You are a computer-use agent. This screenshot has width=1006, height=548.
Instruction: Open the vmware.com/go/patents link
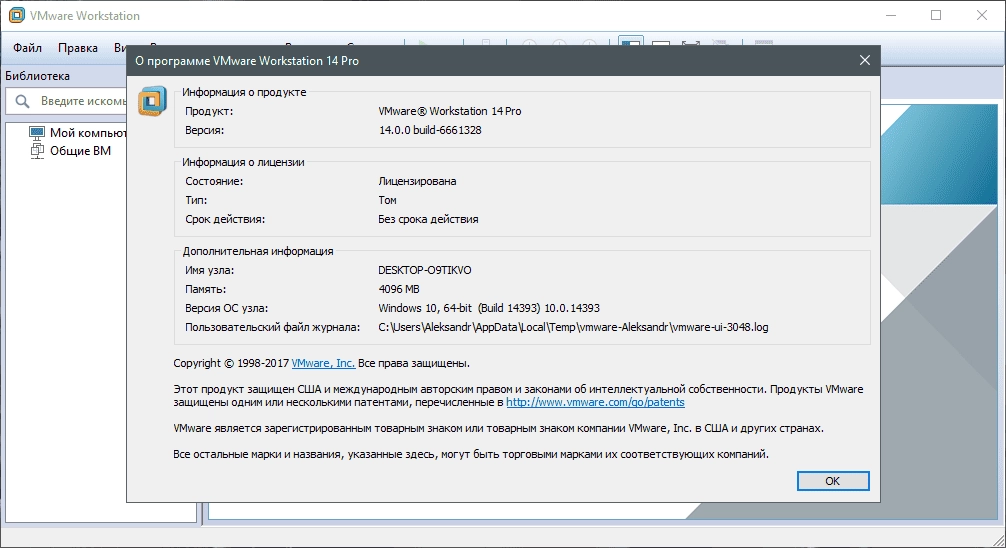tap(595, 402)
